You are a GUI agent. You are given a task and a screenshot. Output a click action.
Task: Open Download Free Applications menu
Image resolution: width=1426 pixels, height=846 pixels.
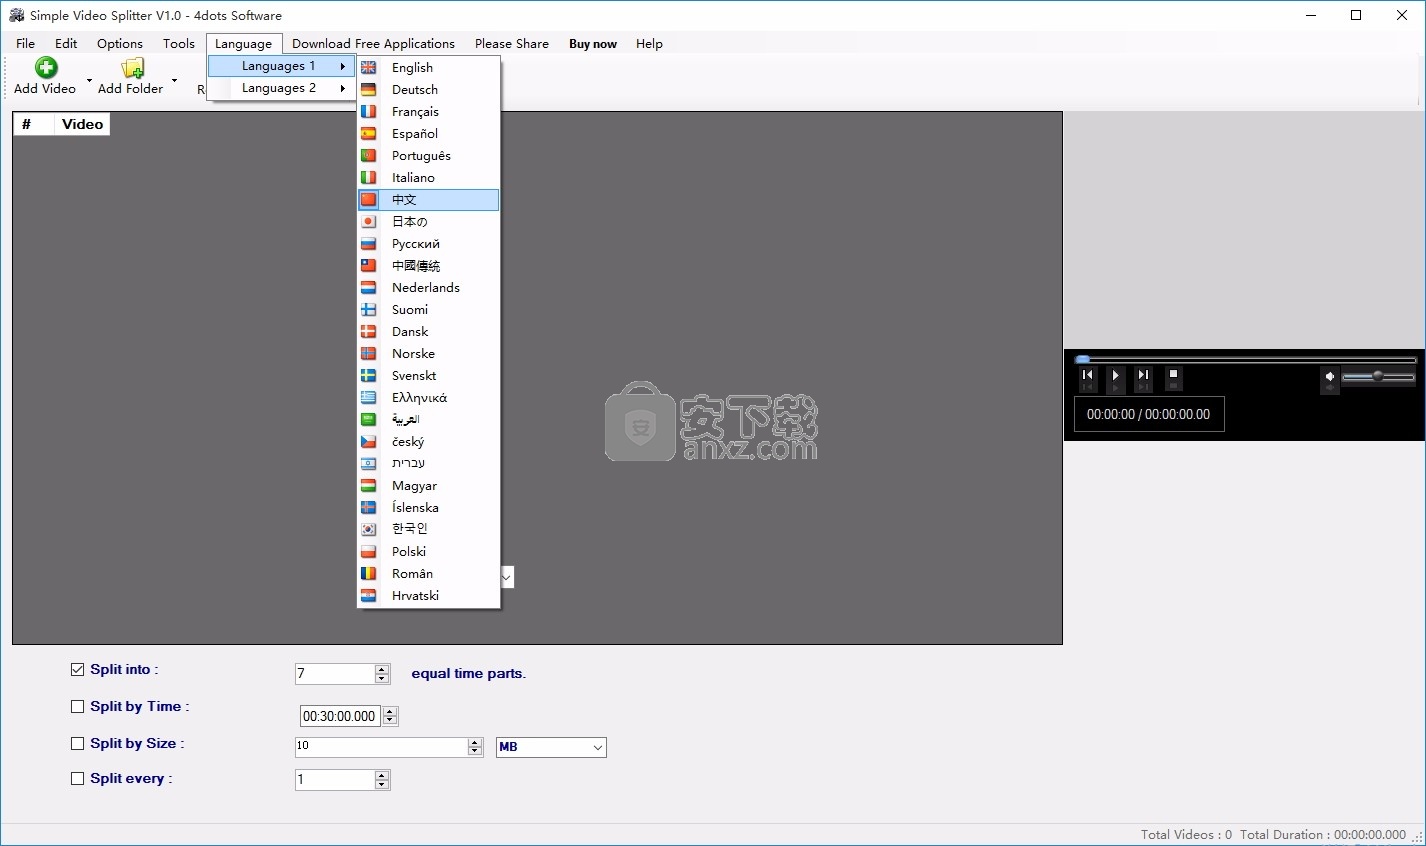point(373,43)
